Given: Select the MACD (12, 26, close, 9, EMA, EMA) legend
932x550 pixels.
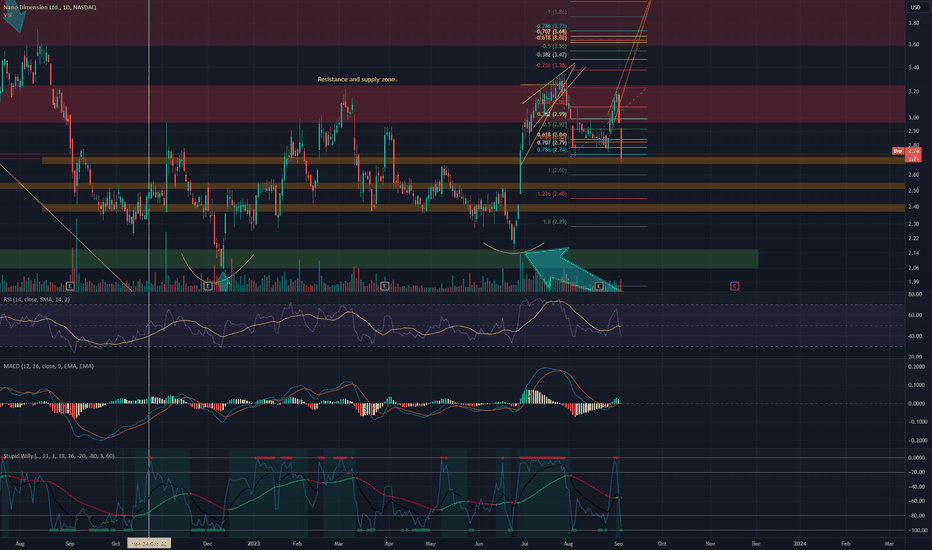Looking at the screenshot, I should (48, 366).
